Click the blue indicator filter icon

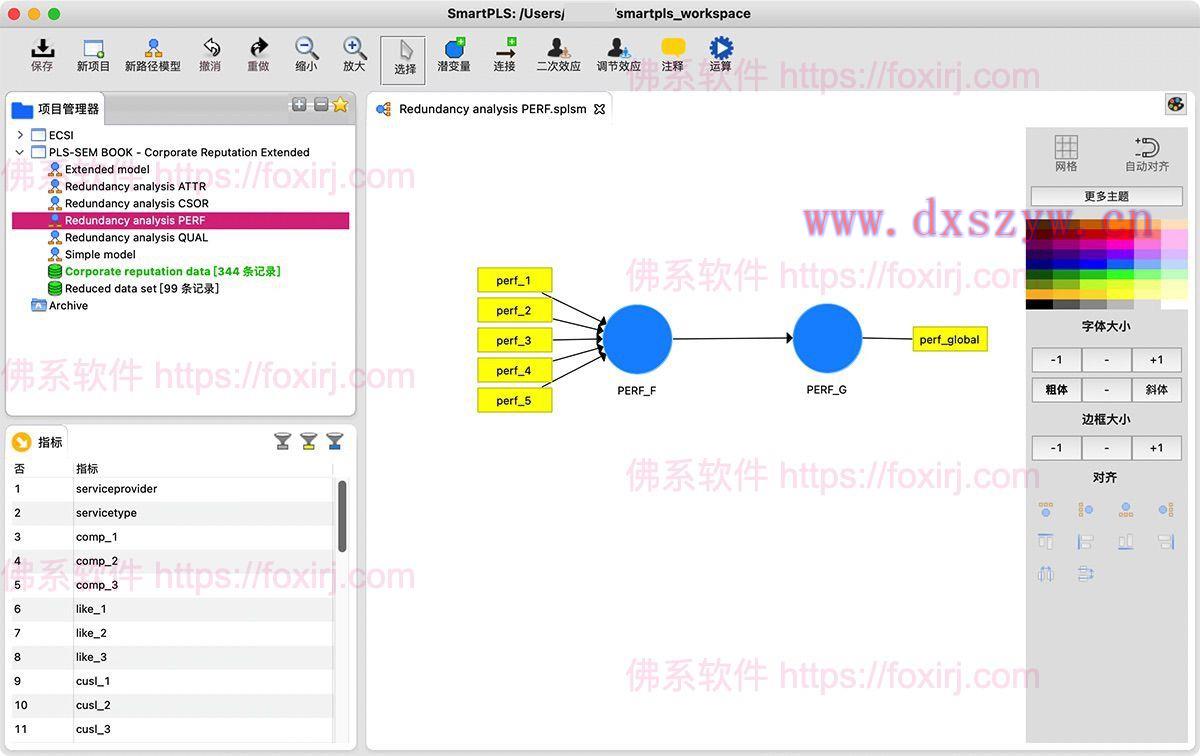coord(335,441)
